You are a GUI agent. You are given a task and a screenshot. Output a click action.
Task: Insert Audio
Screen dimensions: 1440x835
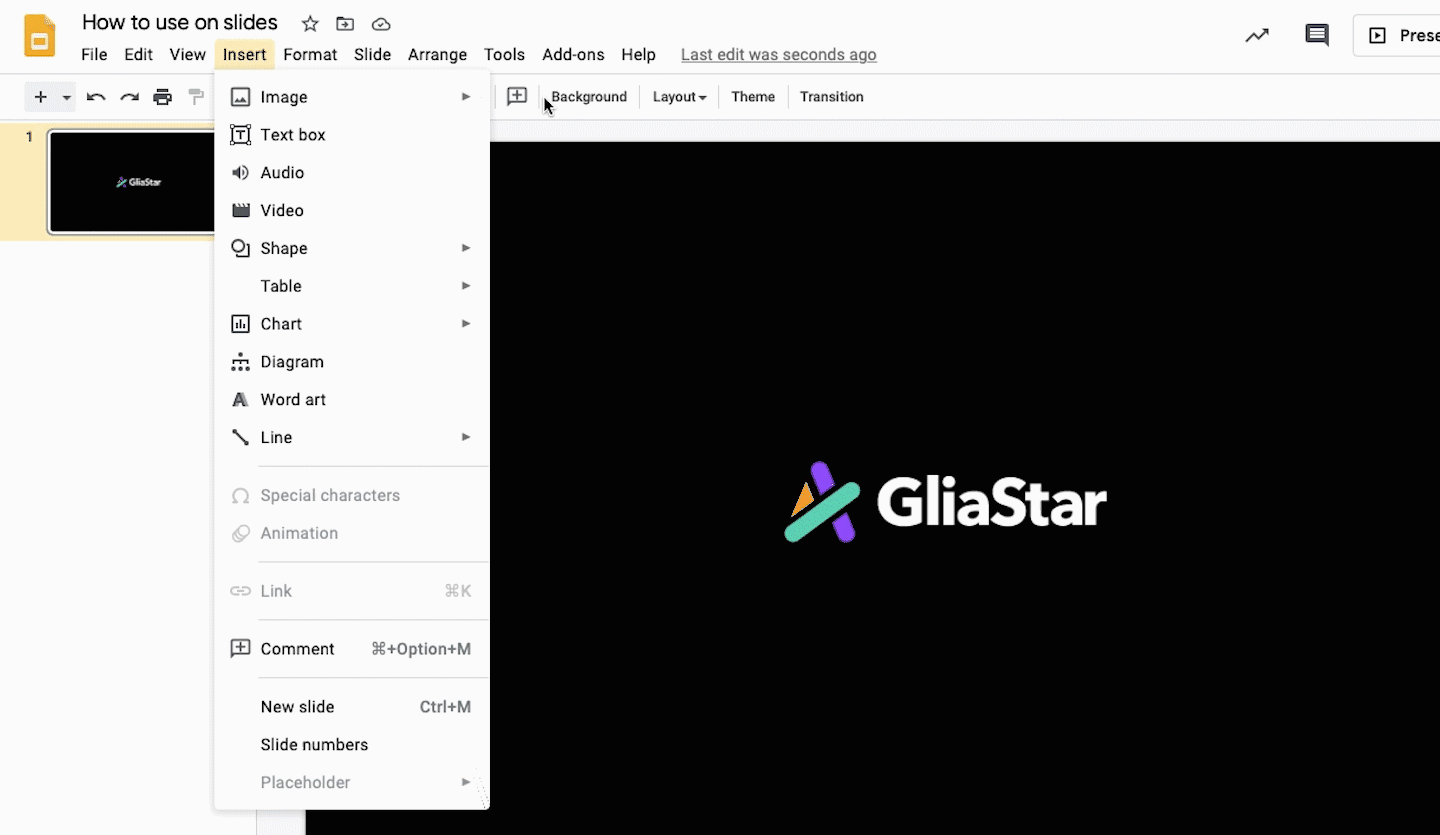(x=352, y=173)
